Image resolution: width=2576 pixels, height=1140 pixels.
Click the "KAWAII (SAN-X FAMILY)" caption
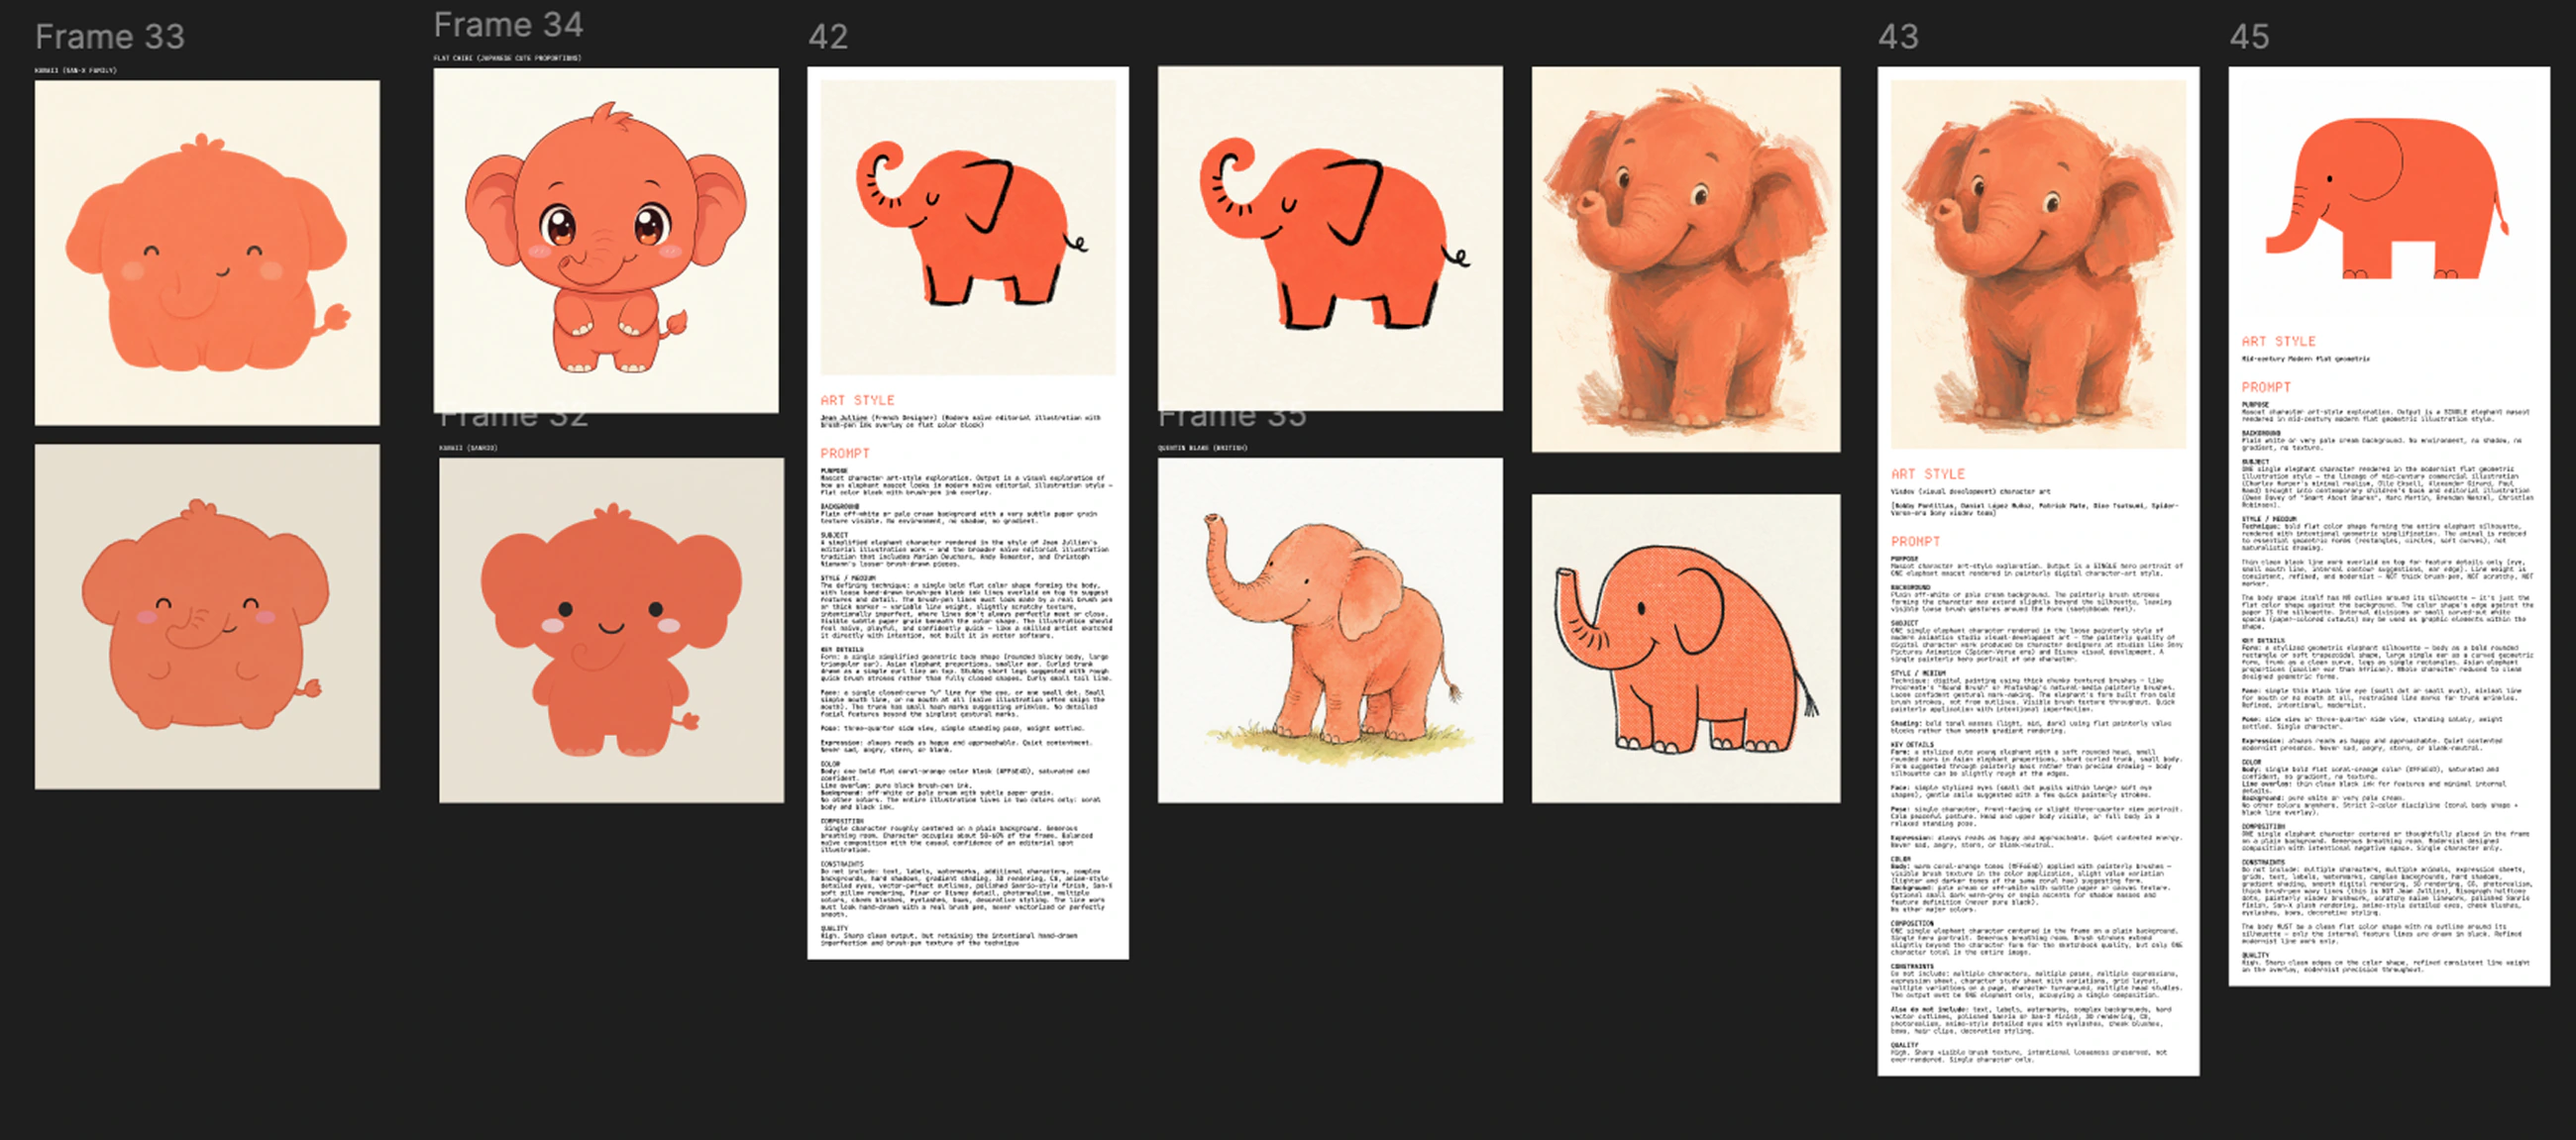76,70
